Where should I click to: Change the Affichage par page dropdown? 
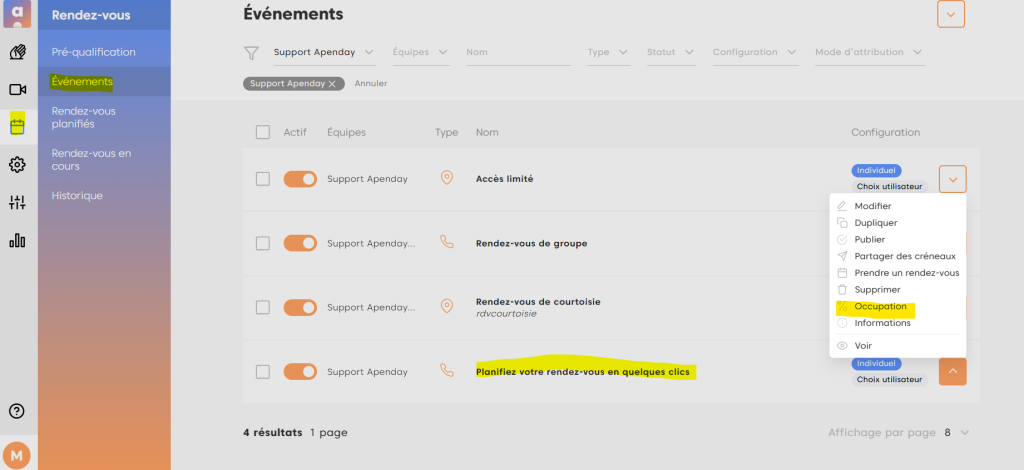pyautogui.click(x=956, y=433)
